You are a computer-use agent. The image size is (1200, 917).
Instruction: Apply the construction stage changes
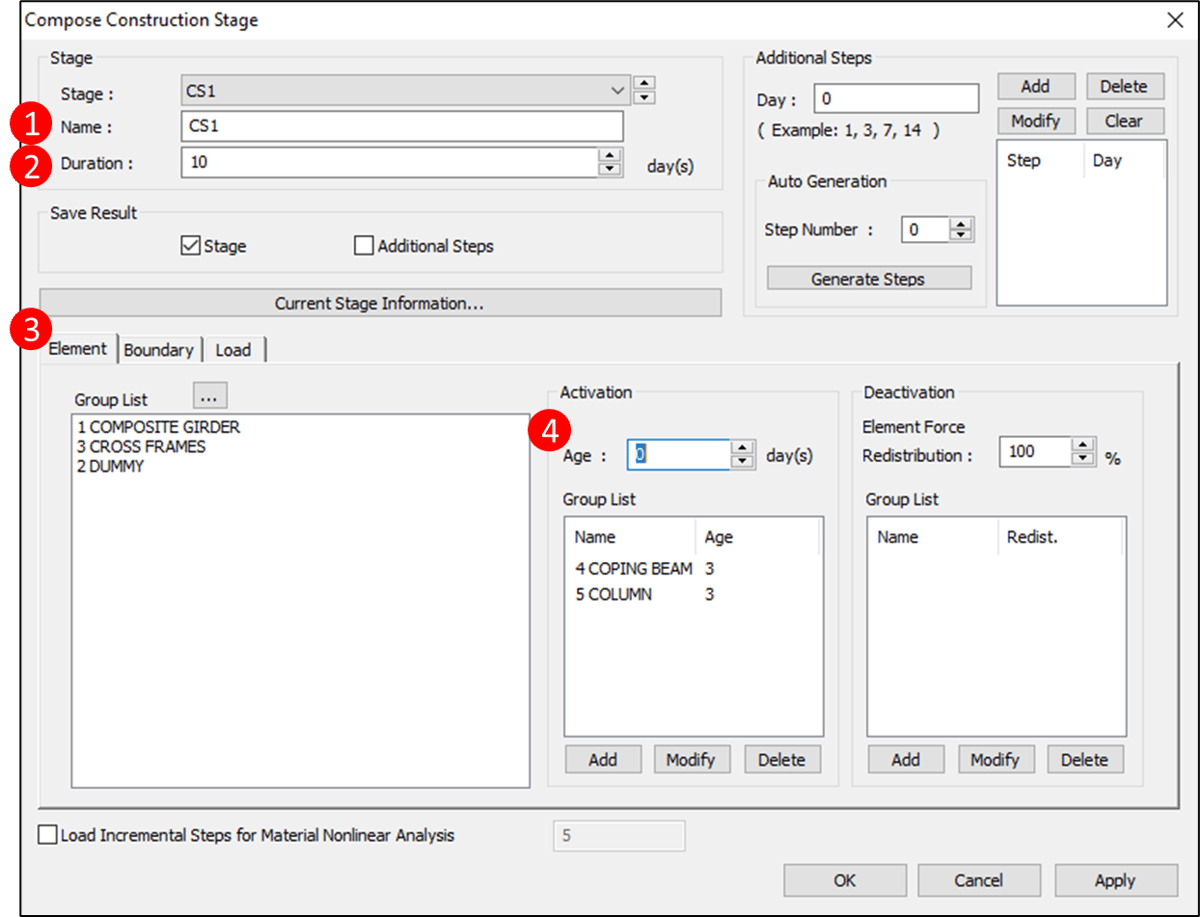(x=1113, y=880)
